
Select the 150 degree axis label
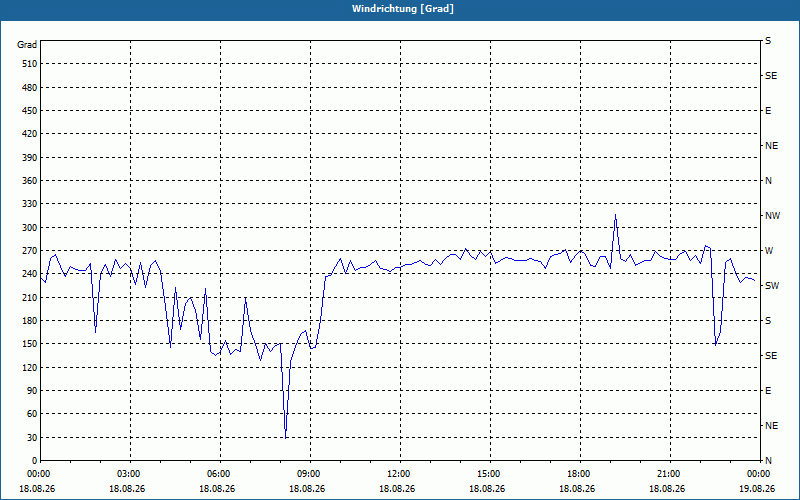tap(29, 344)
